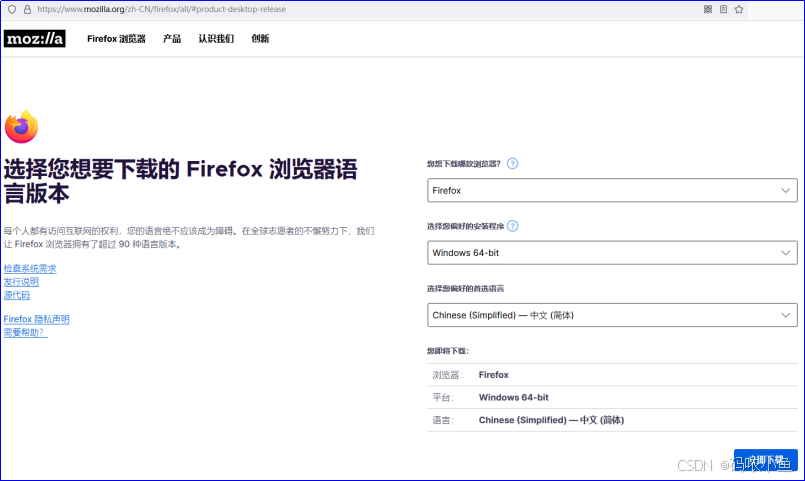Click the page heading 选择您想要下载的 Firefox 浏览器语言版本
Image resolution: width=805 pixels, height=481 pixels.
coord(180,181)
